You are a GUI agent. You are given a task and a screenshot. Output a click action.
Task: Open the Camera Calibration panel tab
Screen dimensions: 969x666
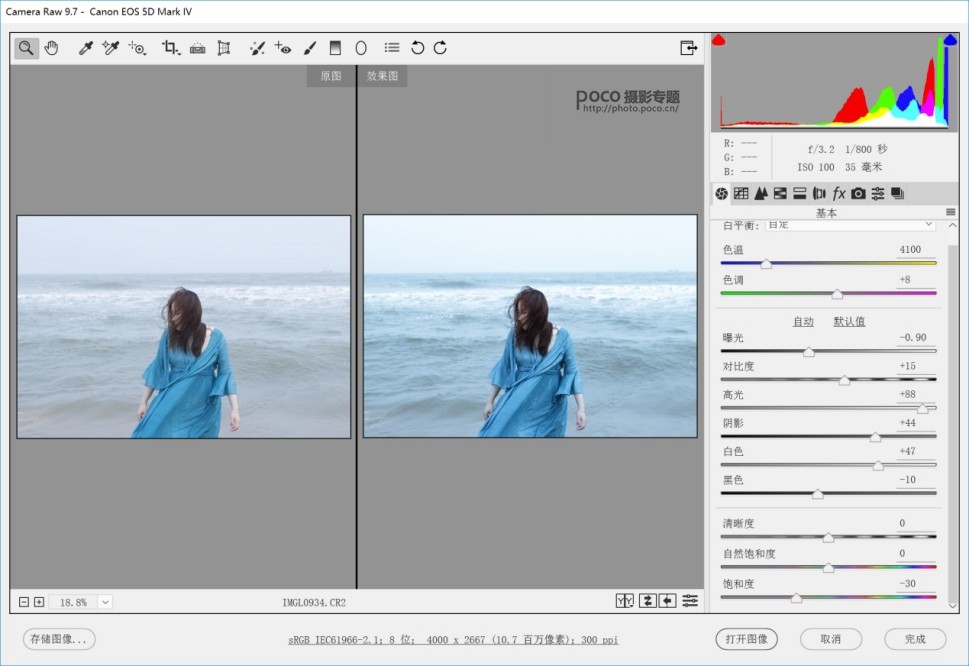(x=858, y=193)
